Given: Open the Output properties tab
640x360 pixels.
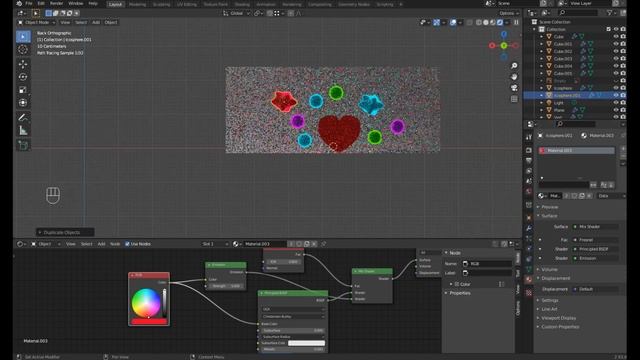Looking at the screenshot, I should [529, 160].
